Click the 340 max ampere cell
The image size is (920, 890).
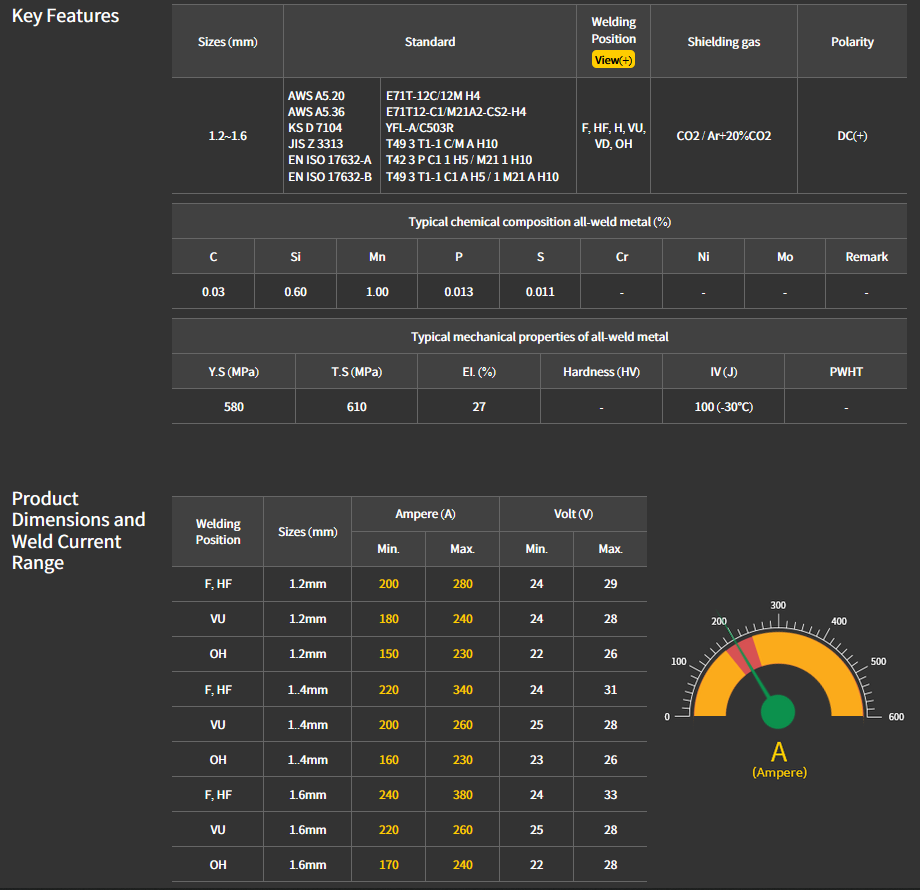click(x=462, y=689)
